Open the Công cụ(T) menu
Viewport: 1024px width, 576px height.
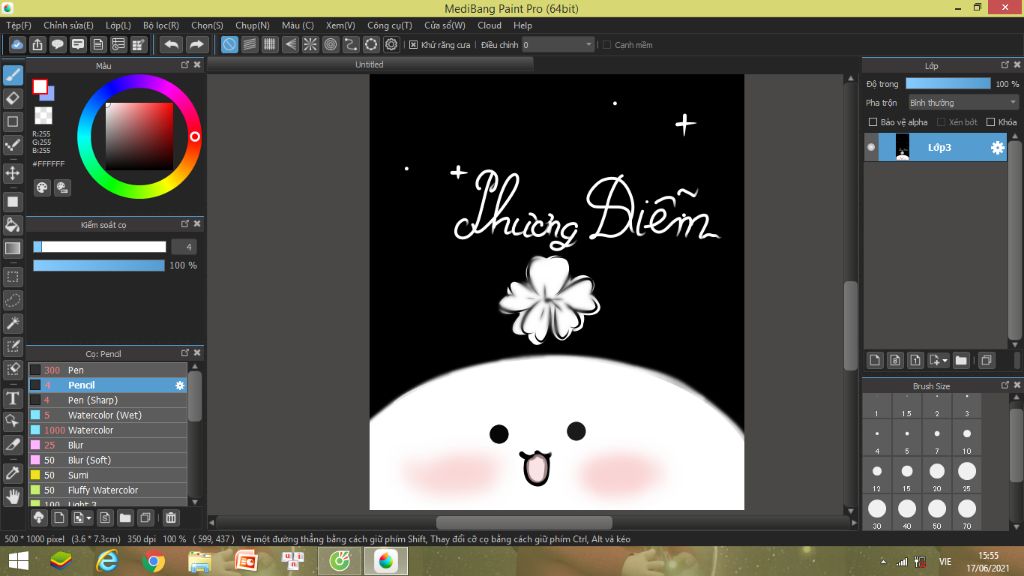coord(390,25)
